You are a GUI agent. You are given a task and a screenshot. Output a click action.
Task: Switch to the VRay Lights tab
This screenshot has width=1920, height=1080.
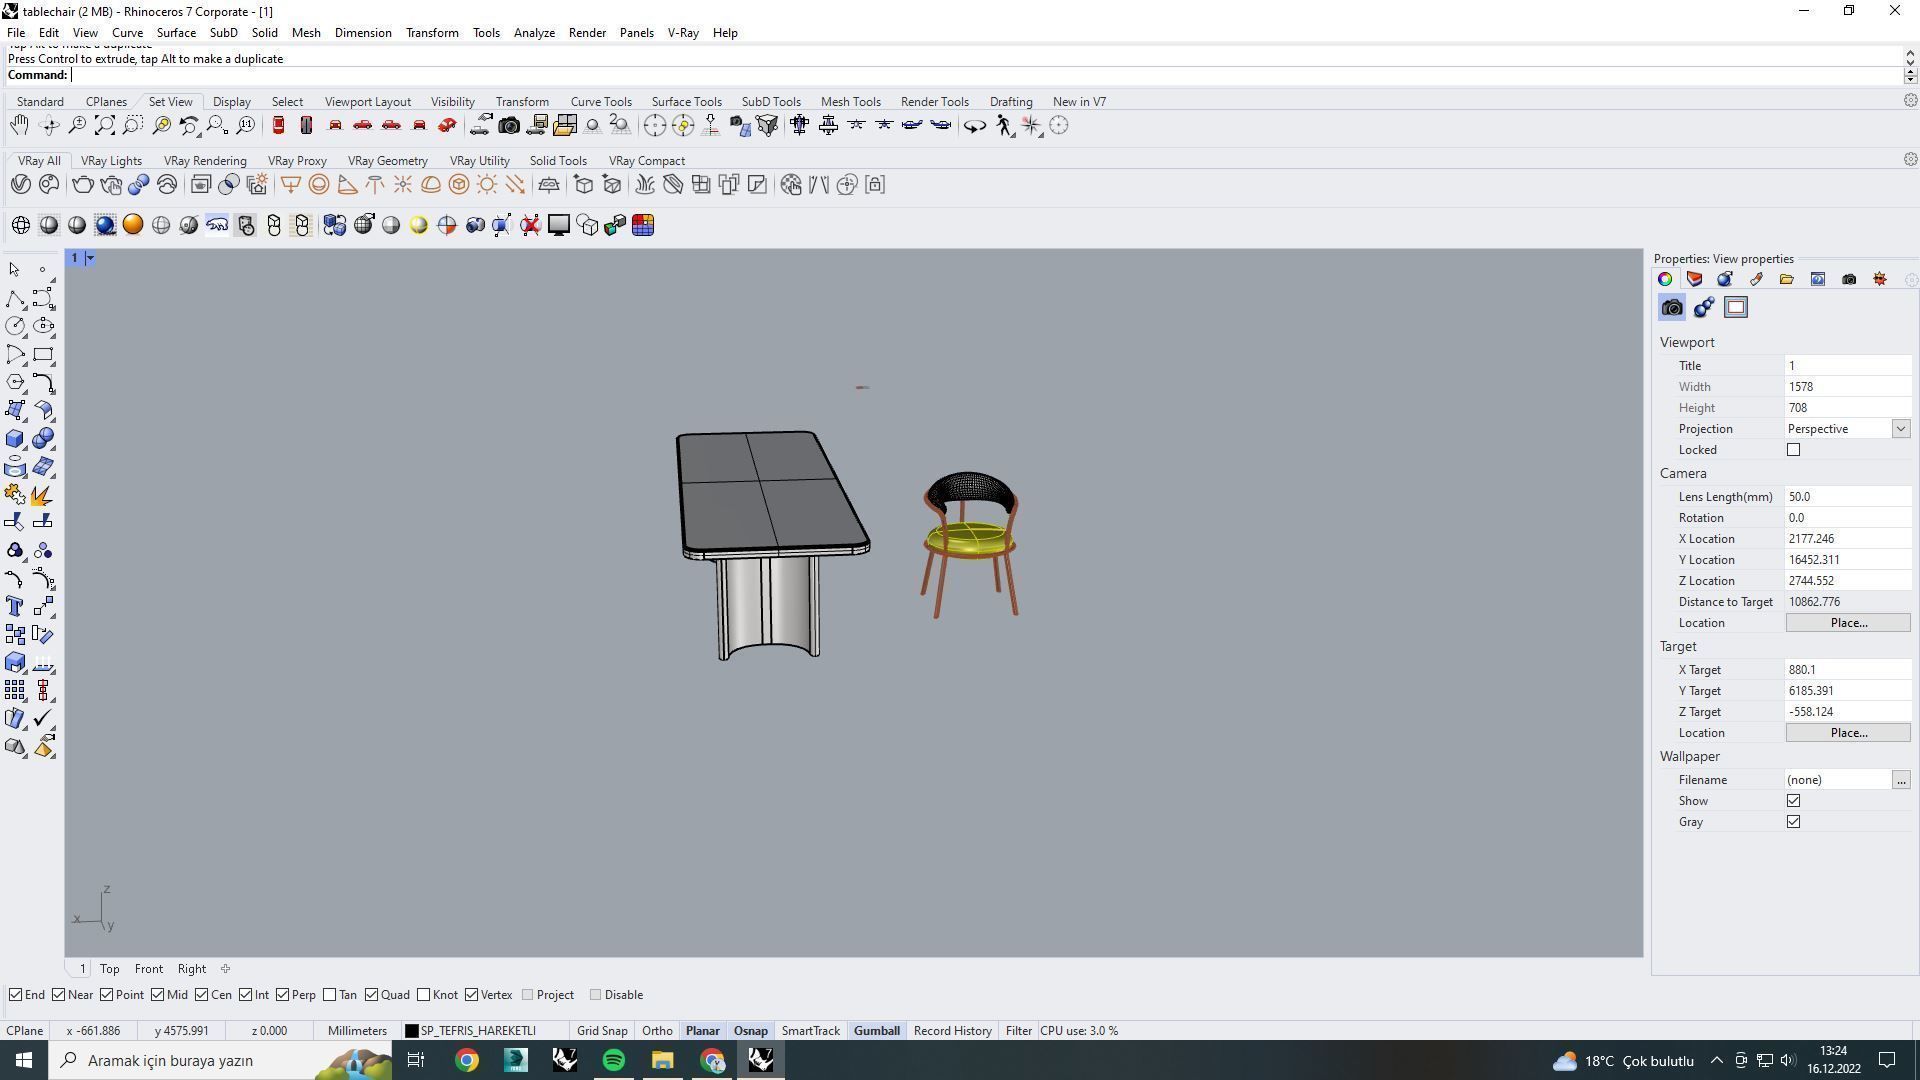[111, 160]
